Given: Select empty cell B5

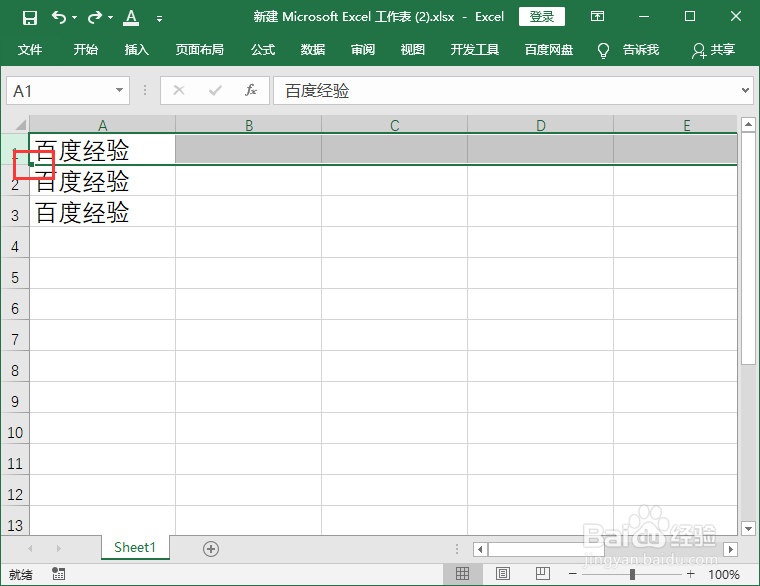Looking at the screenshot, I should pyautogui.click(x=249, y=273).
